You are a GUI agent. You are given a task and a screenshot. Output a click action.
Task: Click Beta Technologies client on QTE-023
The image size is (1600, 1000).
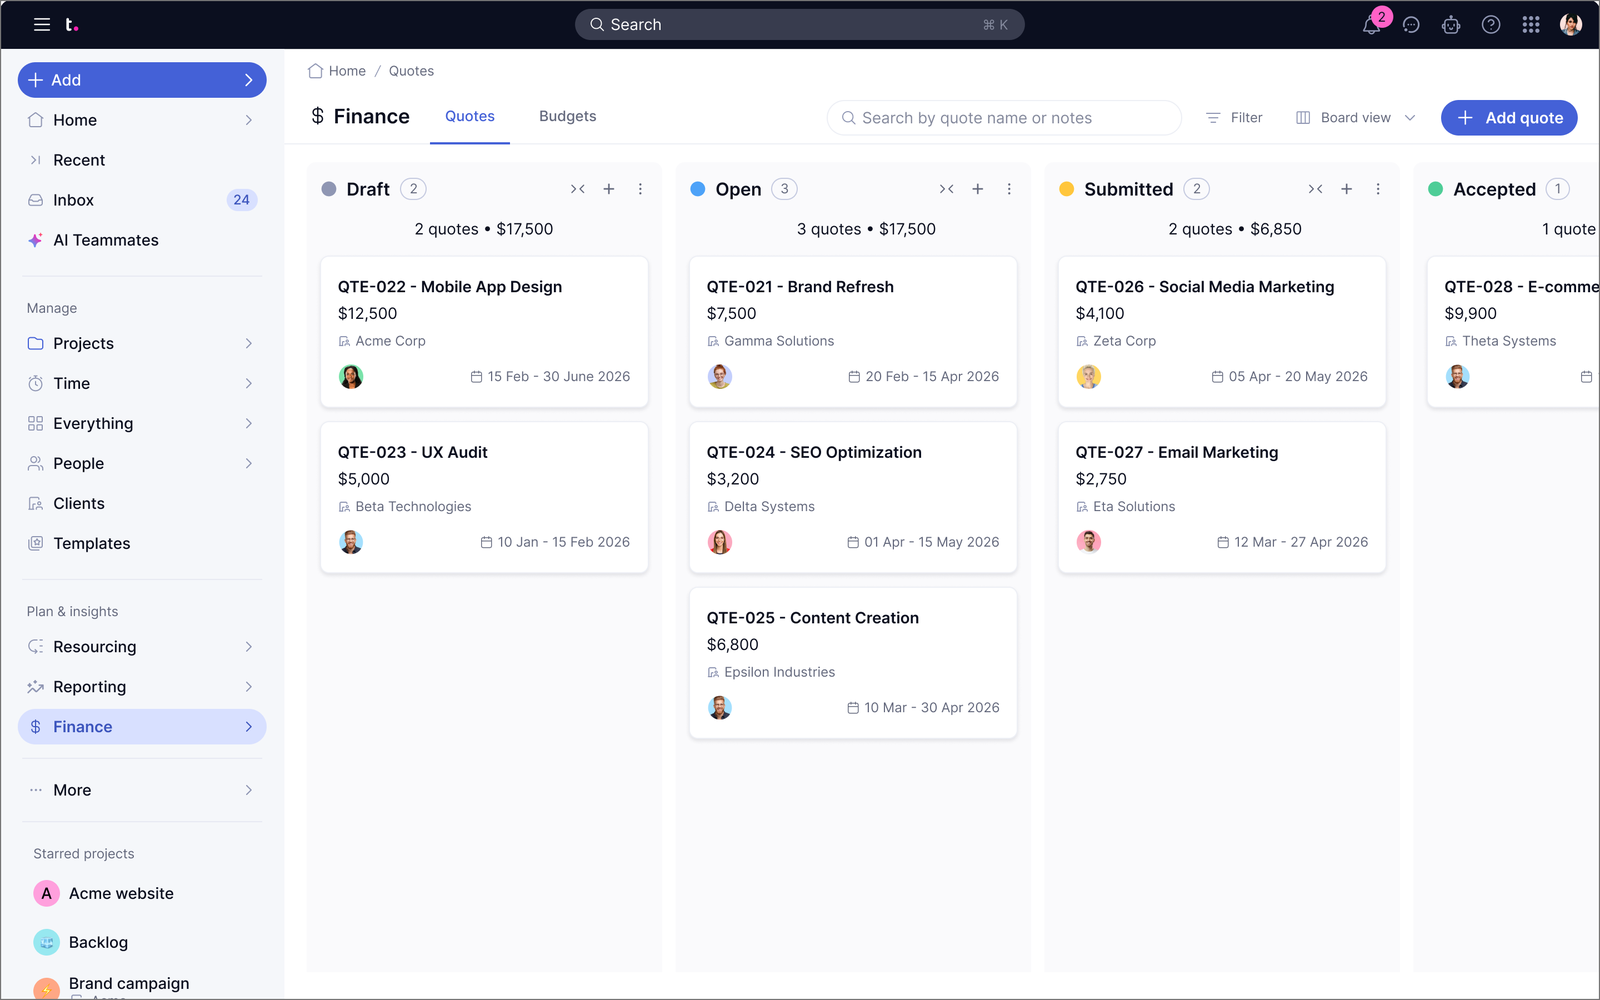pyautogui.click(x=405, y=507)
